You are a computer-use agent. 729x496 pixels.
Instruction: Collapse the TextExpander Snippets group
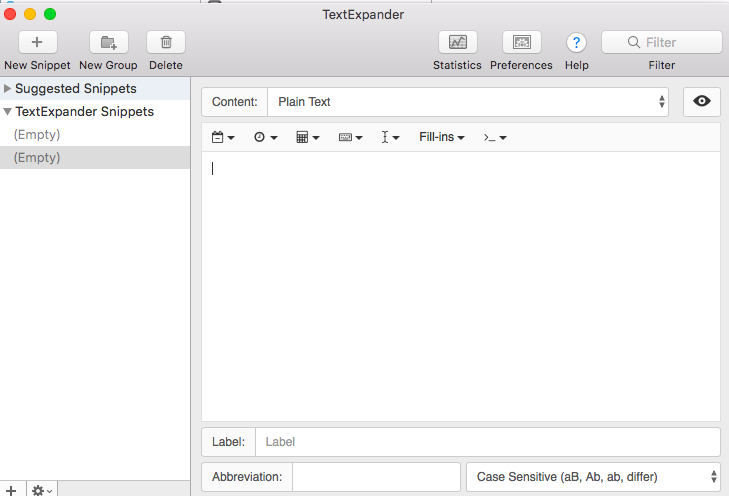point(7,112)
